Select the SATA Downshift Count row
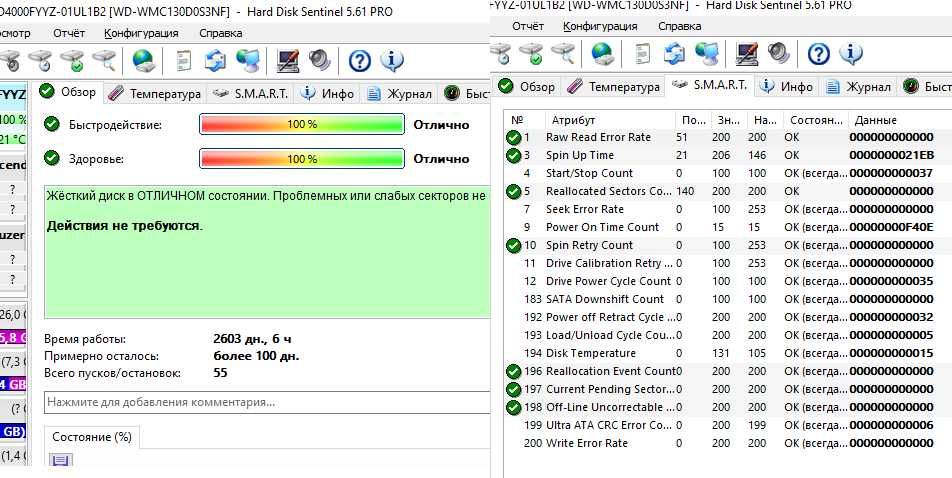 (727, 299)
